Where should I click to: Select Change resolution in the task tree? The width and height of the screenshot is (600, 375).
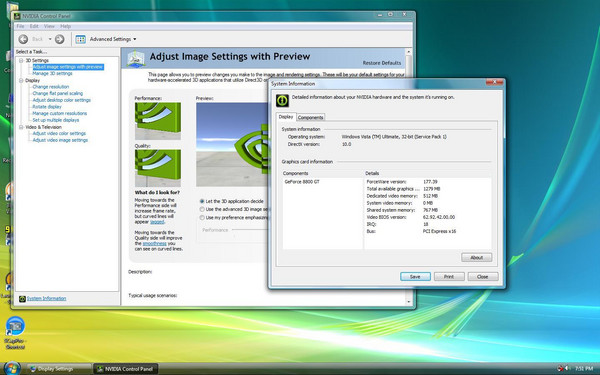coord(51,87)
